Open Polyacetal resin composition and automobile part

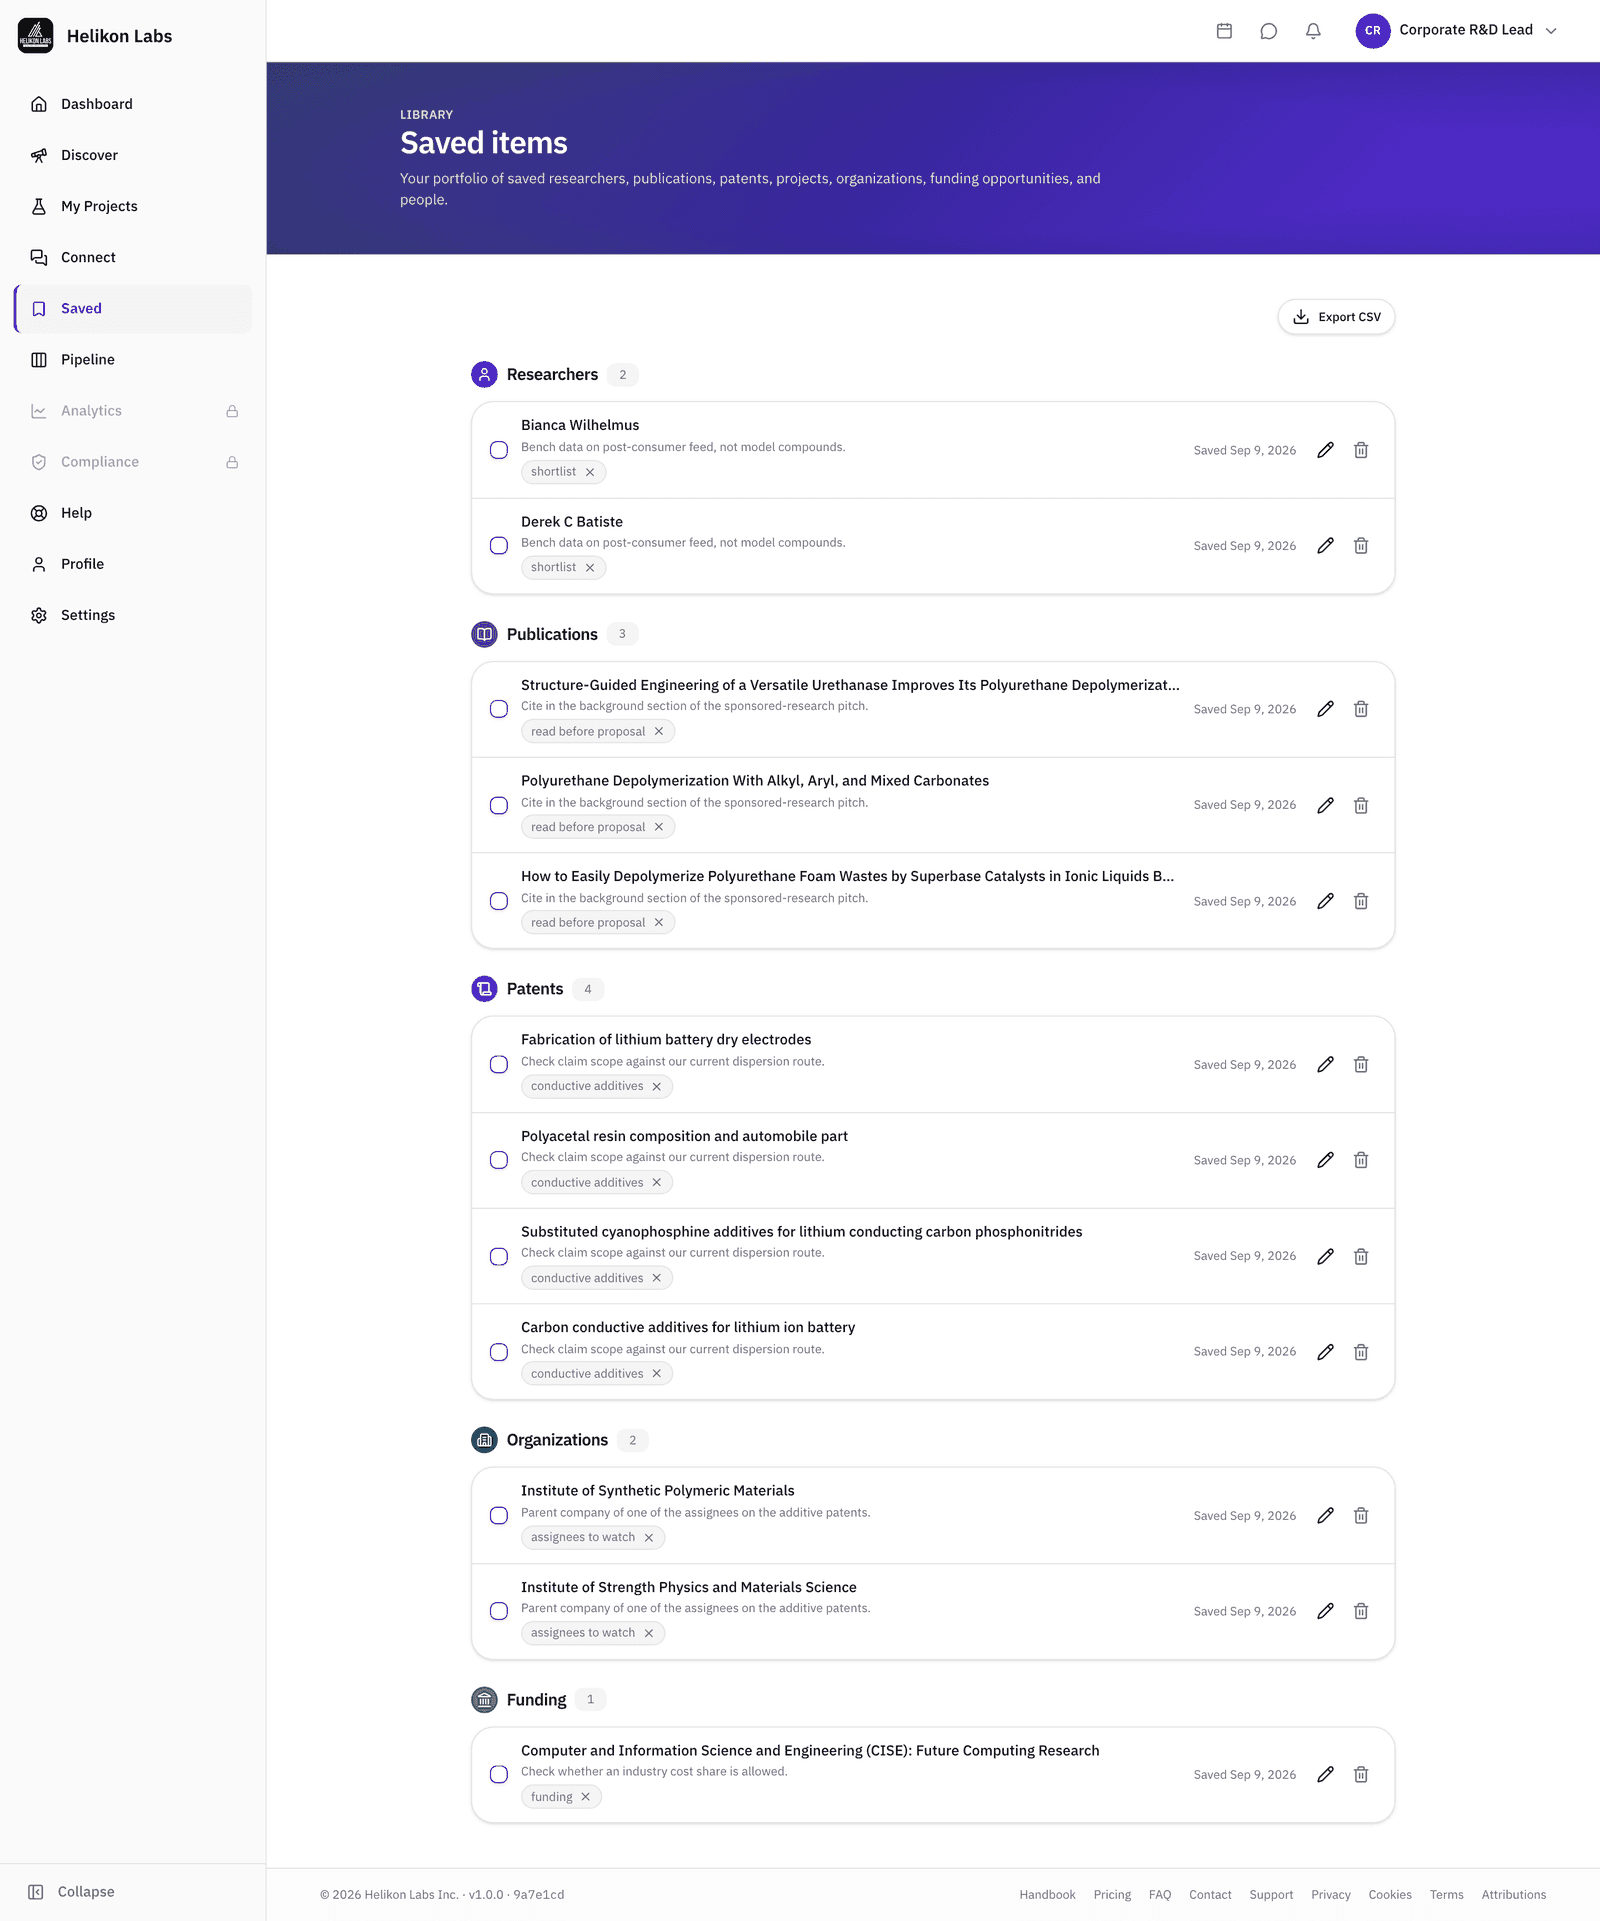[x=684, y=1136]
